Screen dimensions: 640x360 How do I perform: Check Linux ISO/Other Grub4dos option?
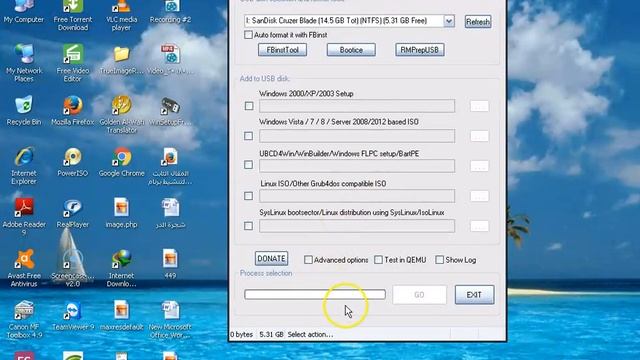(248, 196)
